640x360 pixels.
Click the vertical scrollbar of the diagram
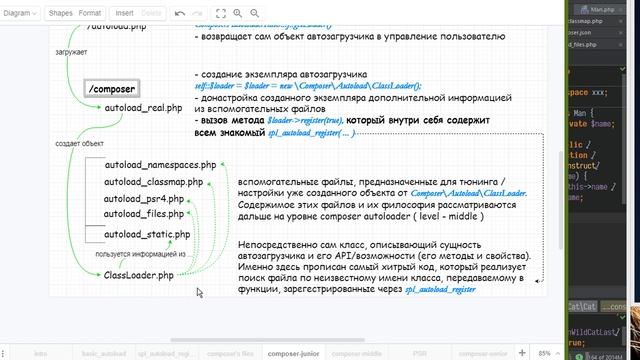tap(561, 200)
